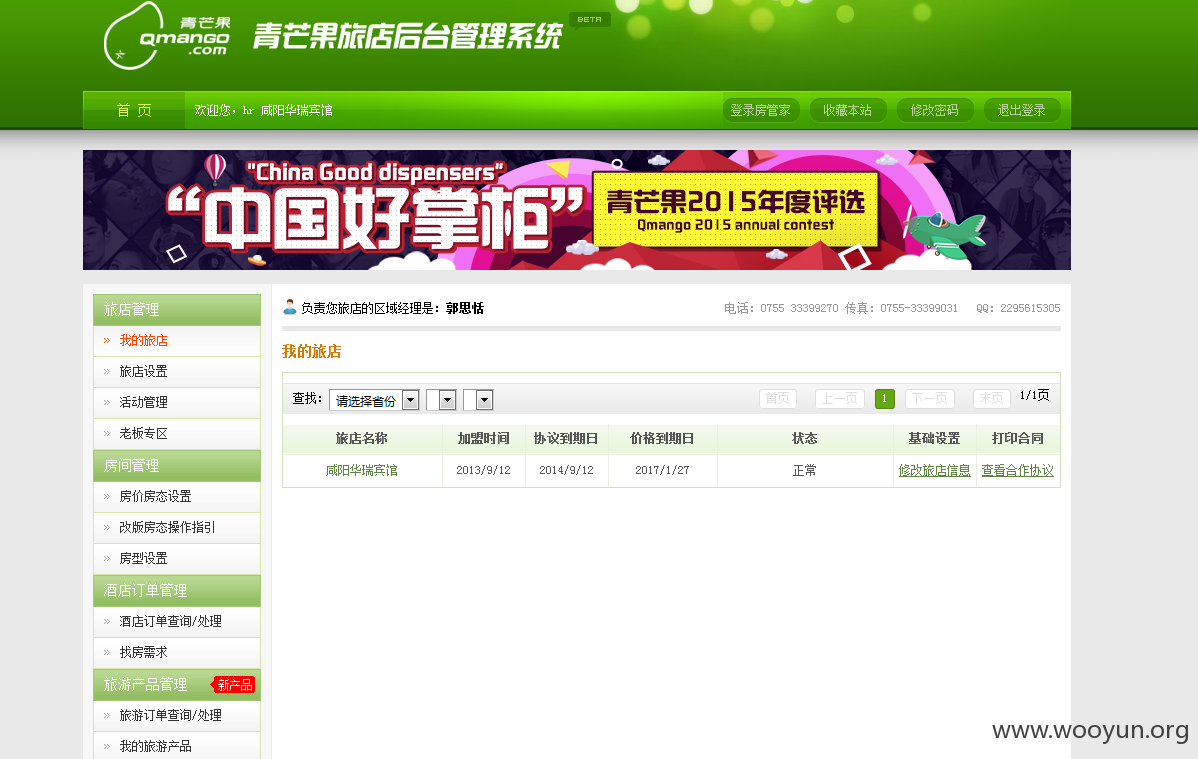Click 房间管理 section header
This screenshot has height=759, width=1198.
[x=176, y=465]
